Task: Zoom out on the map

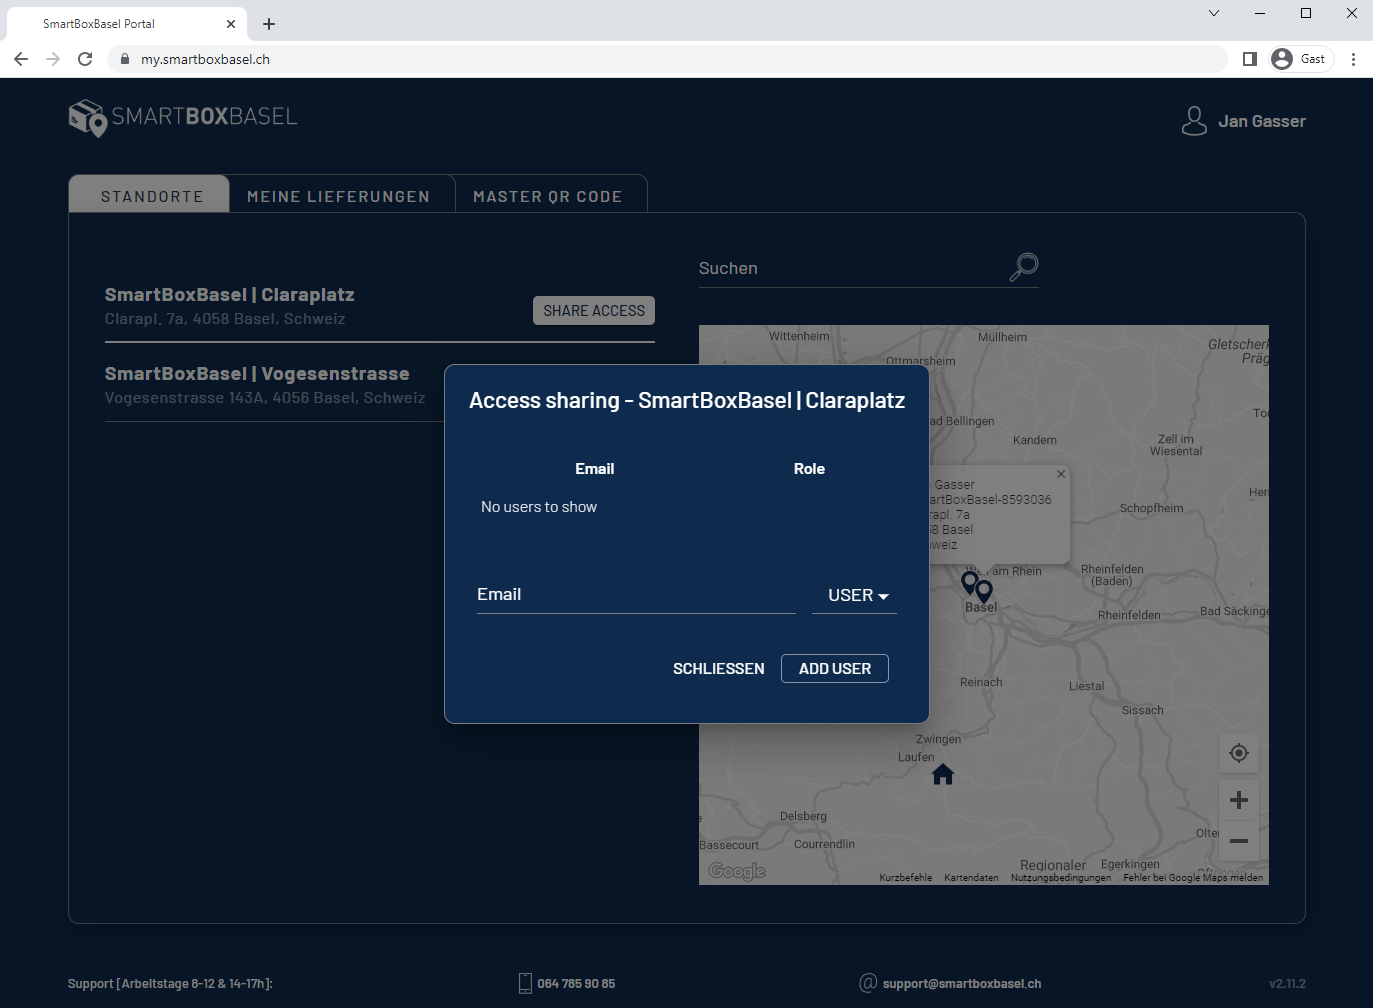Action: click(1238, 841)
